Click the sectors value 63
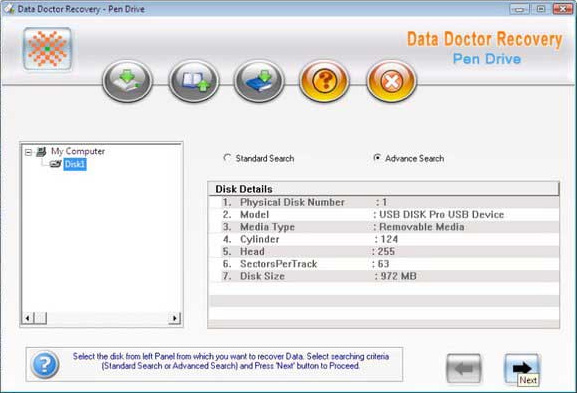Screen dimensions: 577x393 coord(383,264)
